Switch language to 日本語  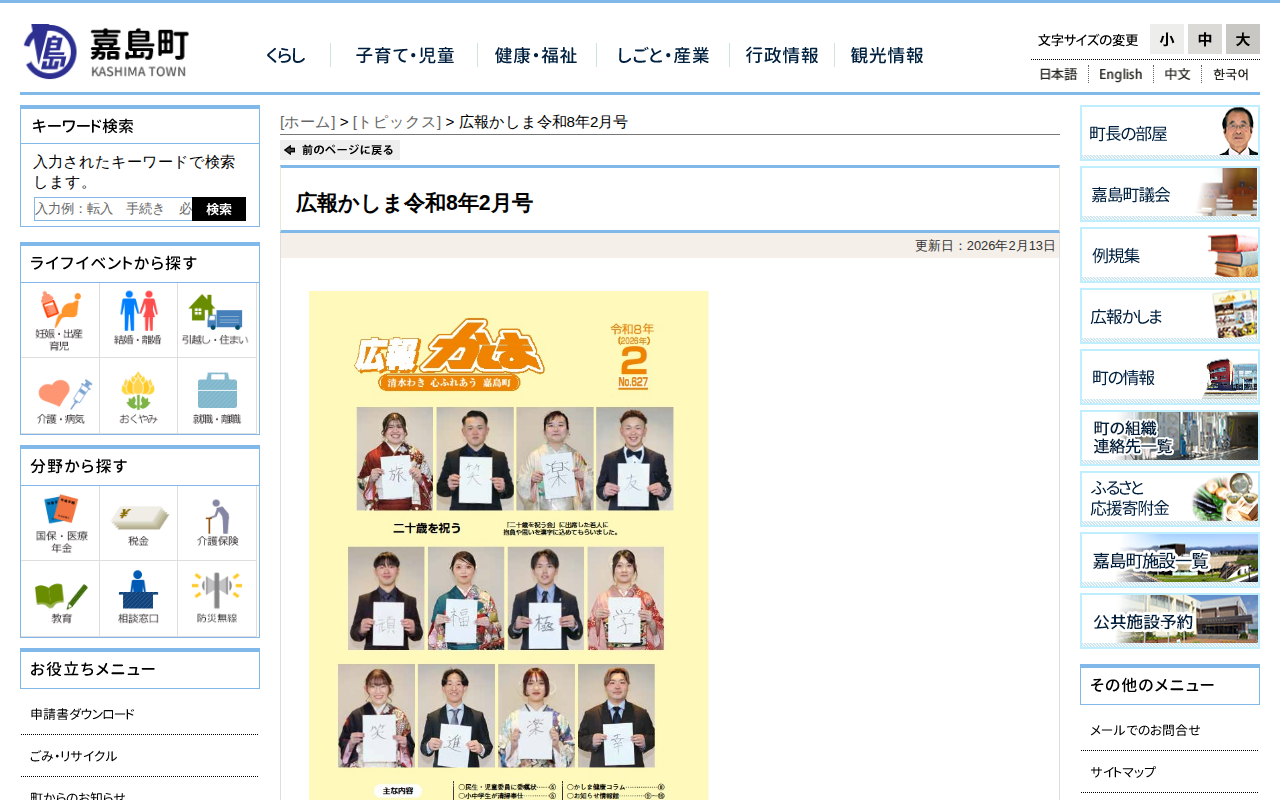click(1058, 74)
